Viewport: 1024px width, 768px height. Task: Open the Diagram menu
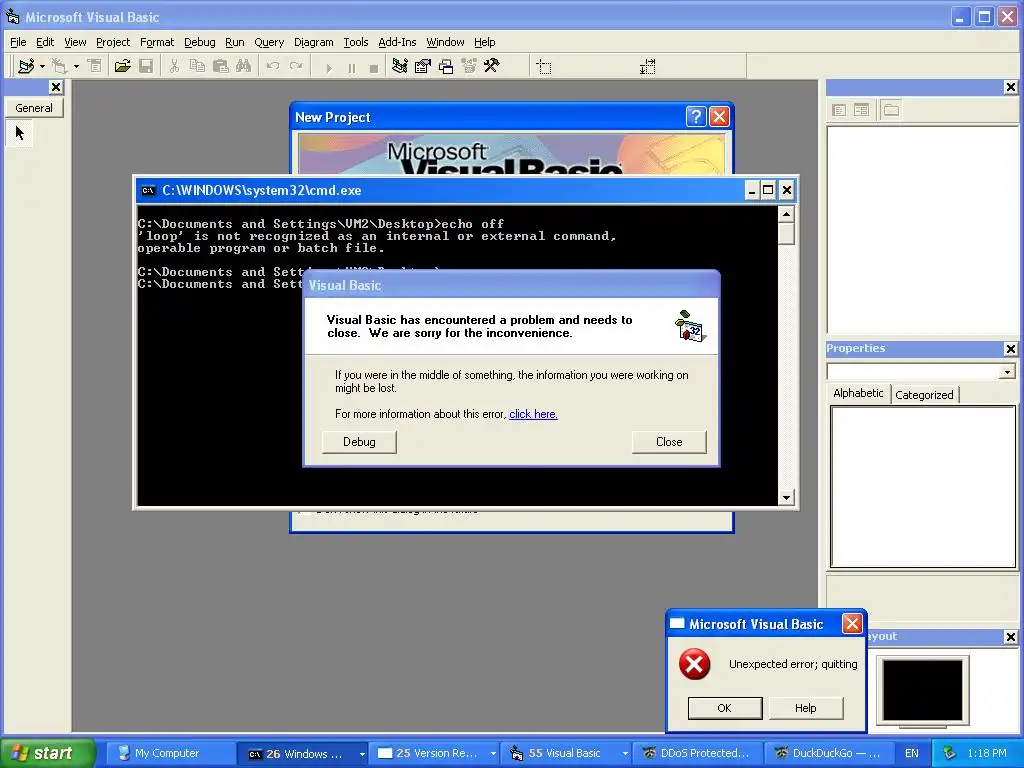pos(313,42)
